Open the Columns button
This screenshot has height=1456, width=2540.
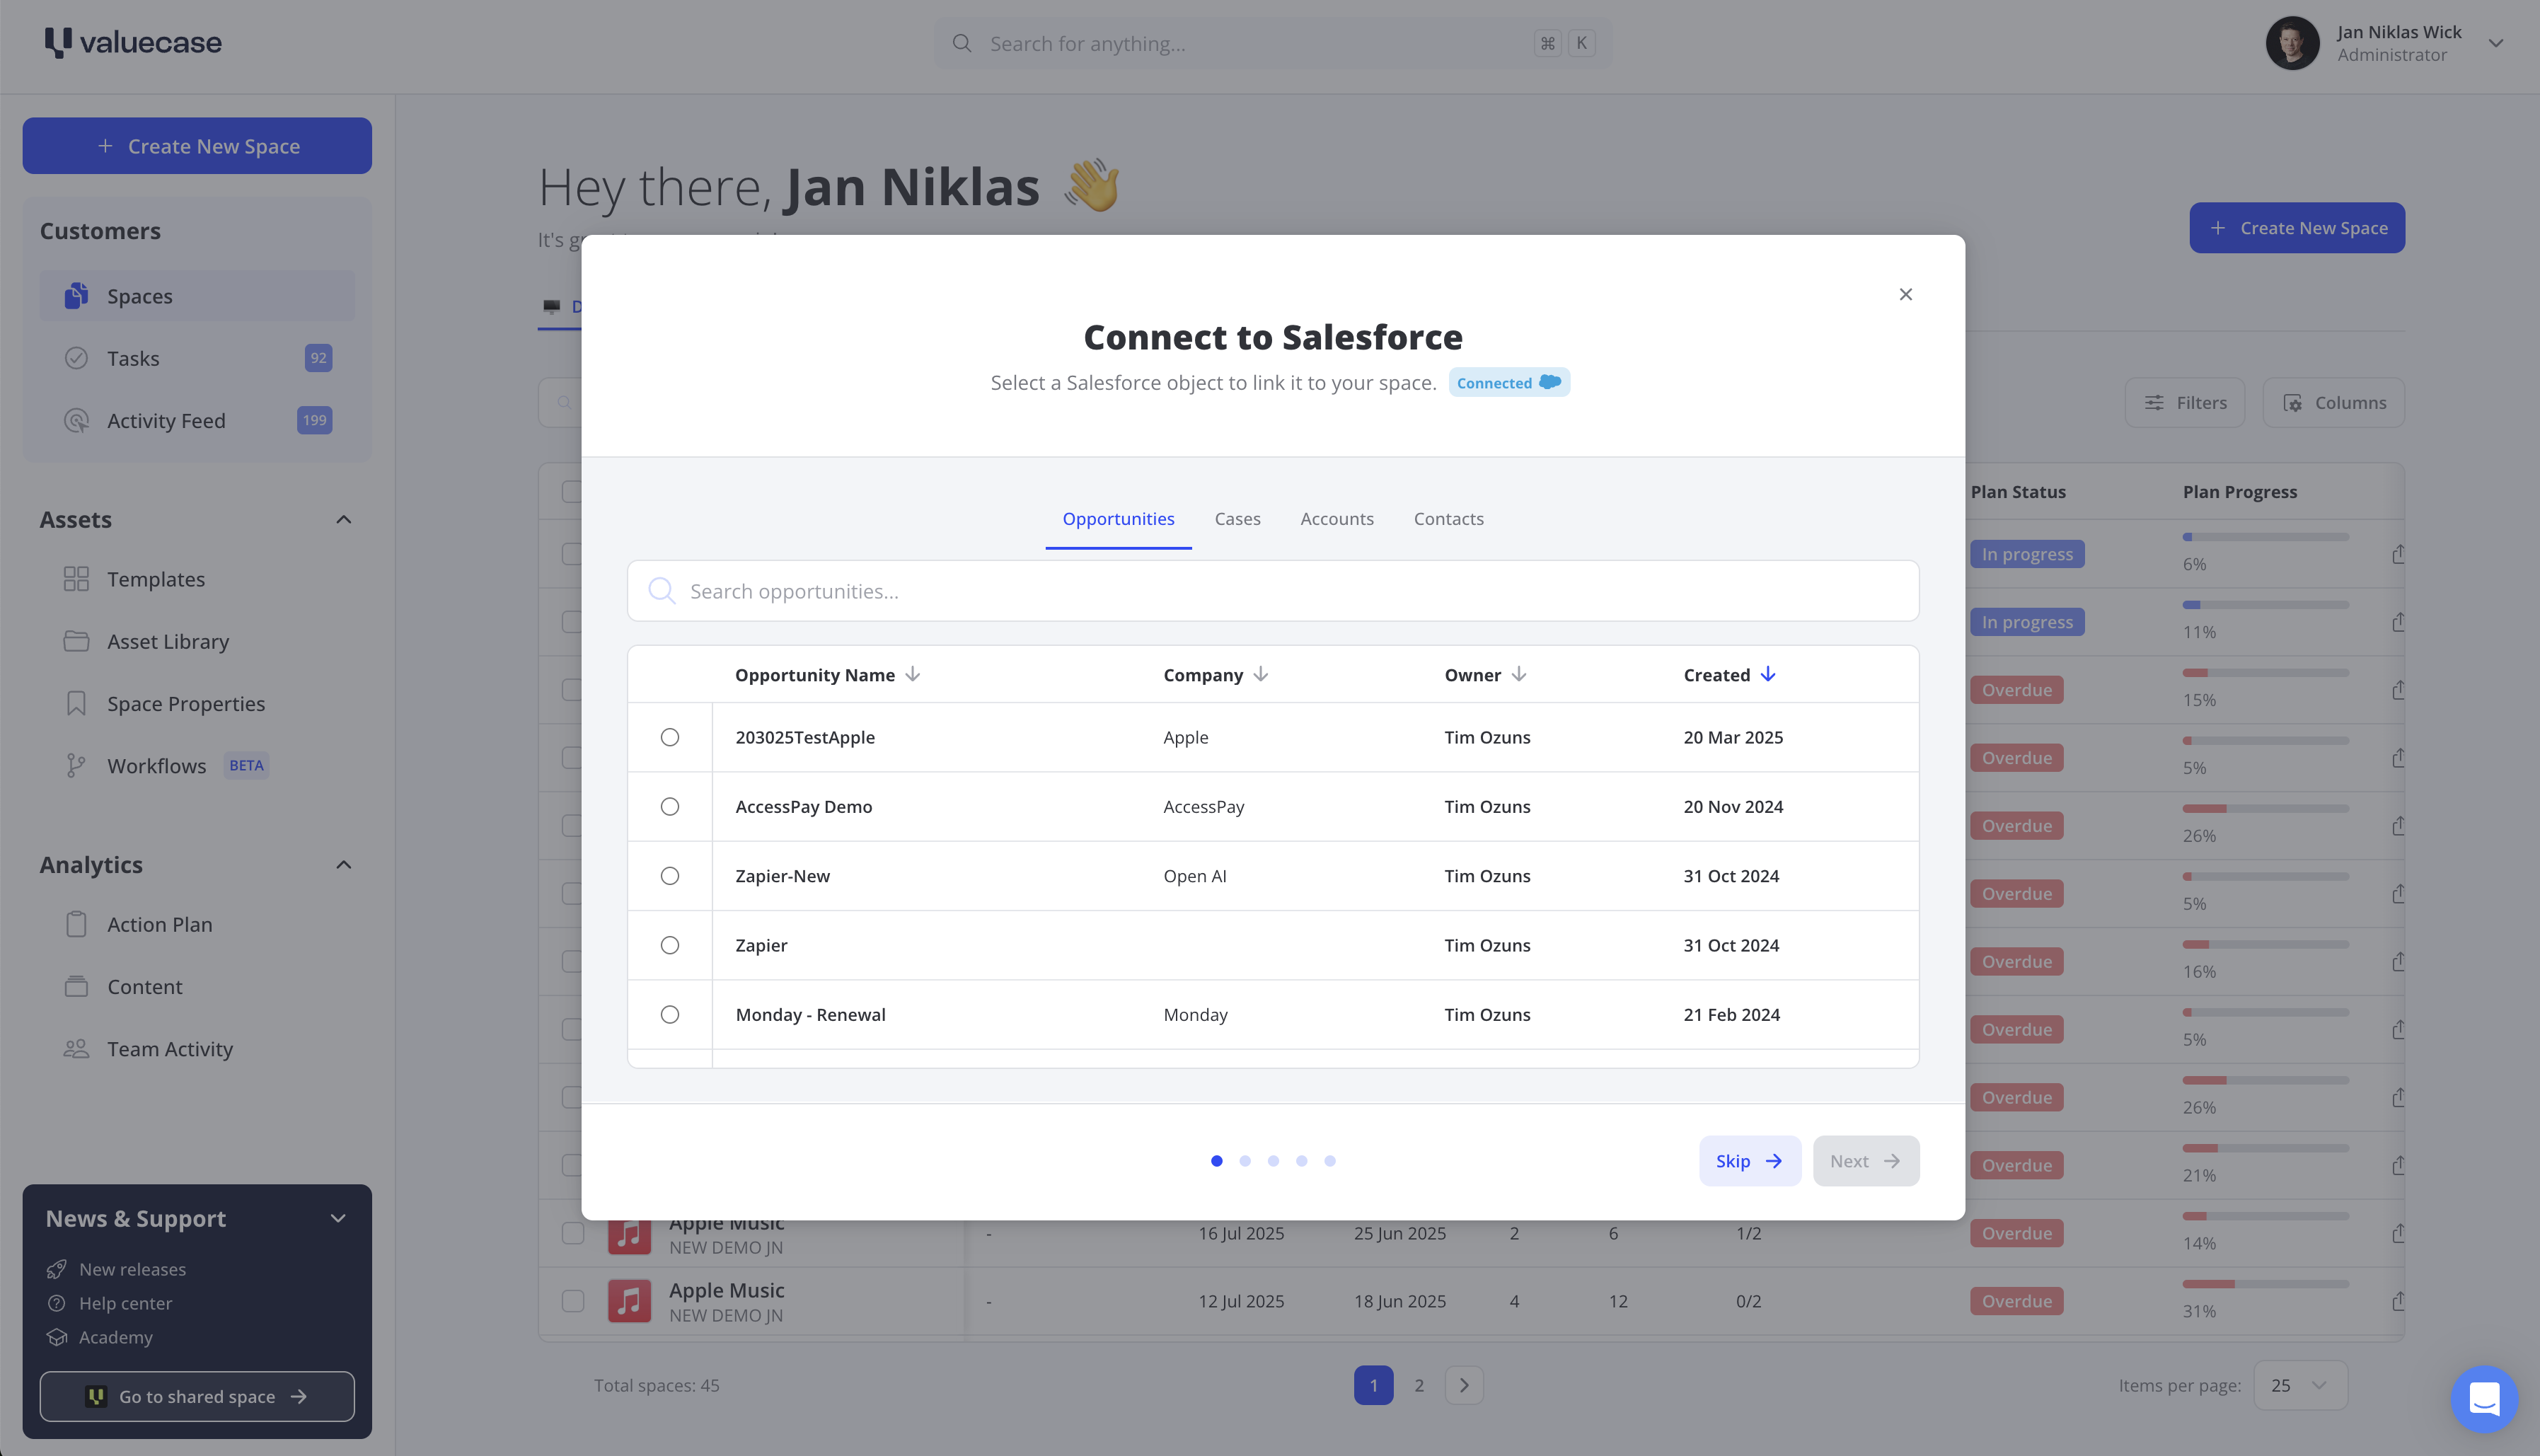pos(2334,403)
